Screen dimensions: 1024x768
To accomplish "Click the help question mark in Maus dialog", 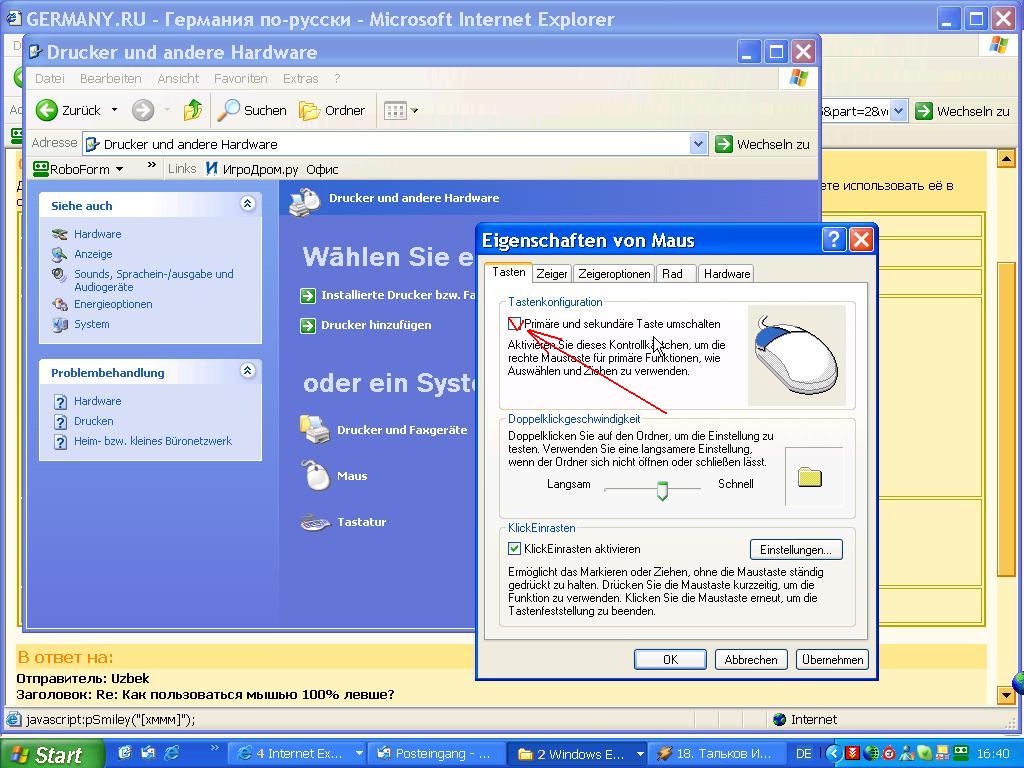I will pyautogui.click(x=833, y=240).
